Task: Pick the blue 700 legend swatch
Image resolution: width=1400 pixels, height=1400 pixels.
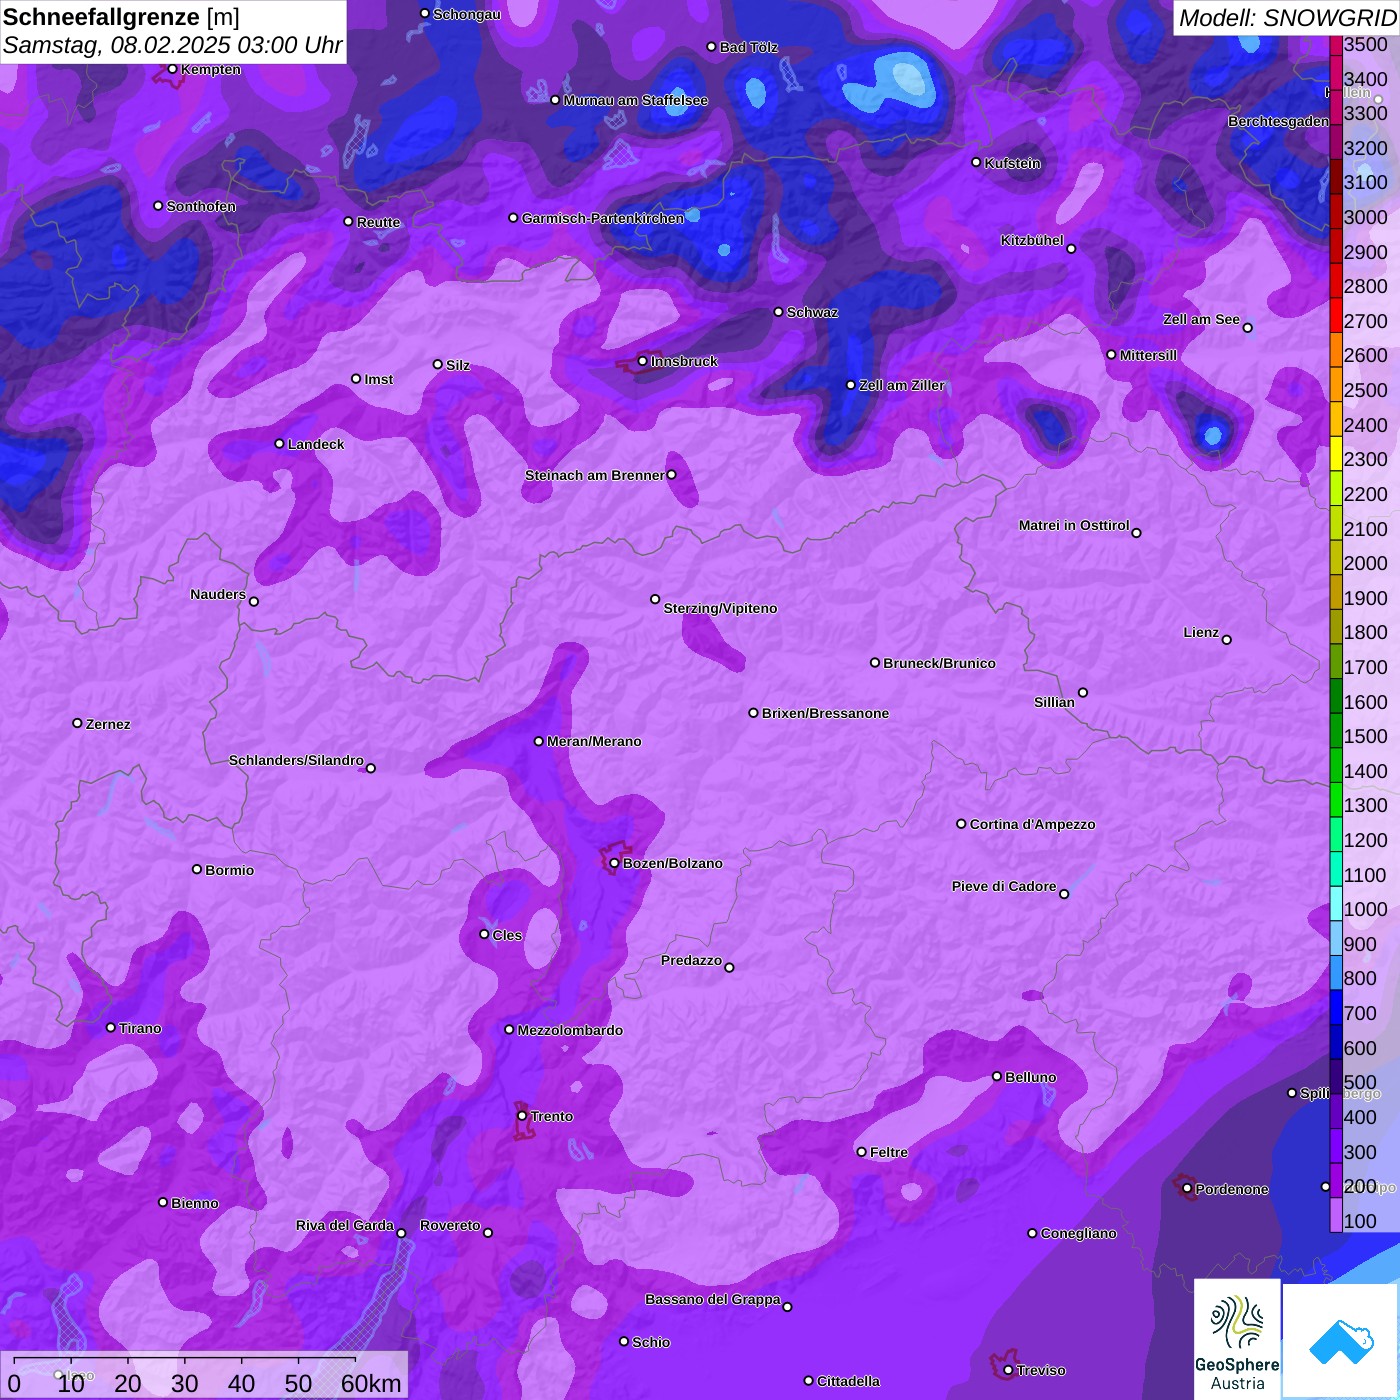Action: 1336,1007
